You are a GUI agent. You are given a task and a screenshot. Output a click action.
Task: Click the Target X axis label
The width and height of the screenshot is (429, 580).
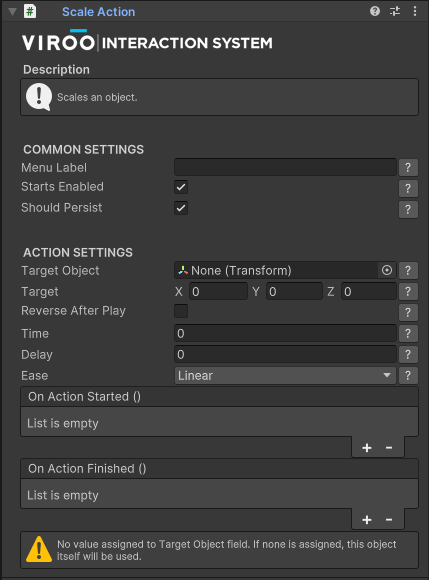179,292
